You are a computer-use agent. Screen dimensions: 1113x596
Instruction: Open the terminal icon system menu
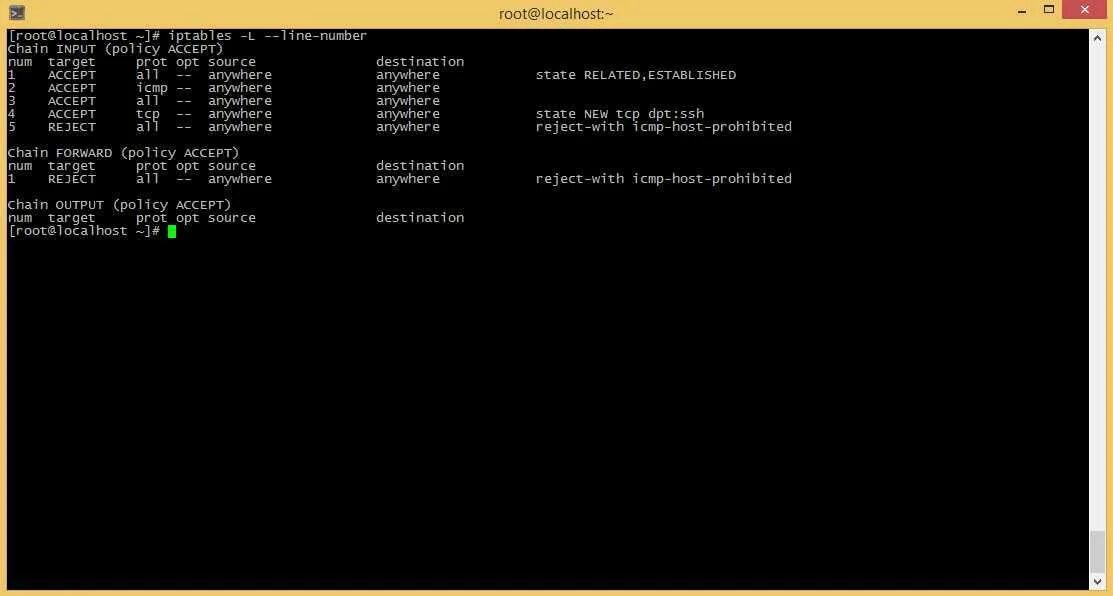(x=18, y=13)
